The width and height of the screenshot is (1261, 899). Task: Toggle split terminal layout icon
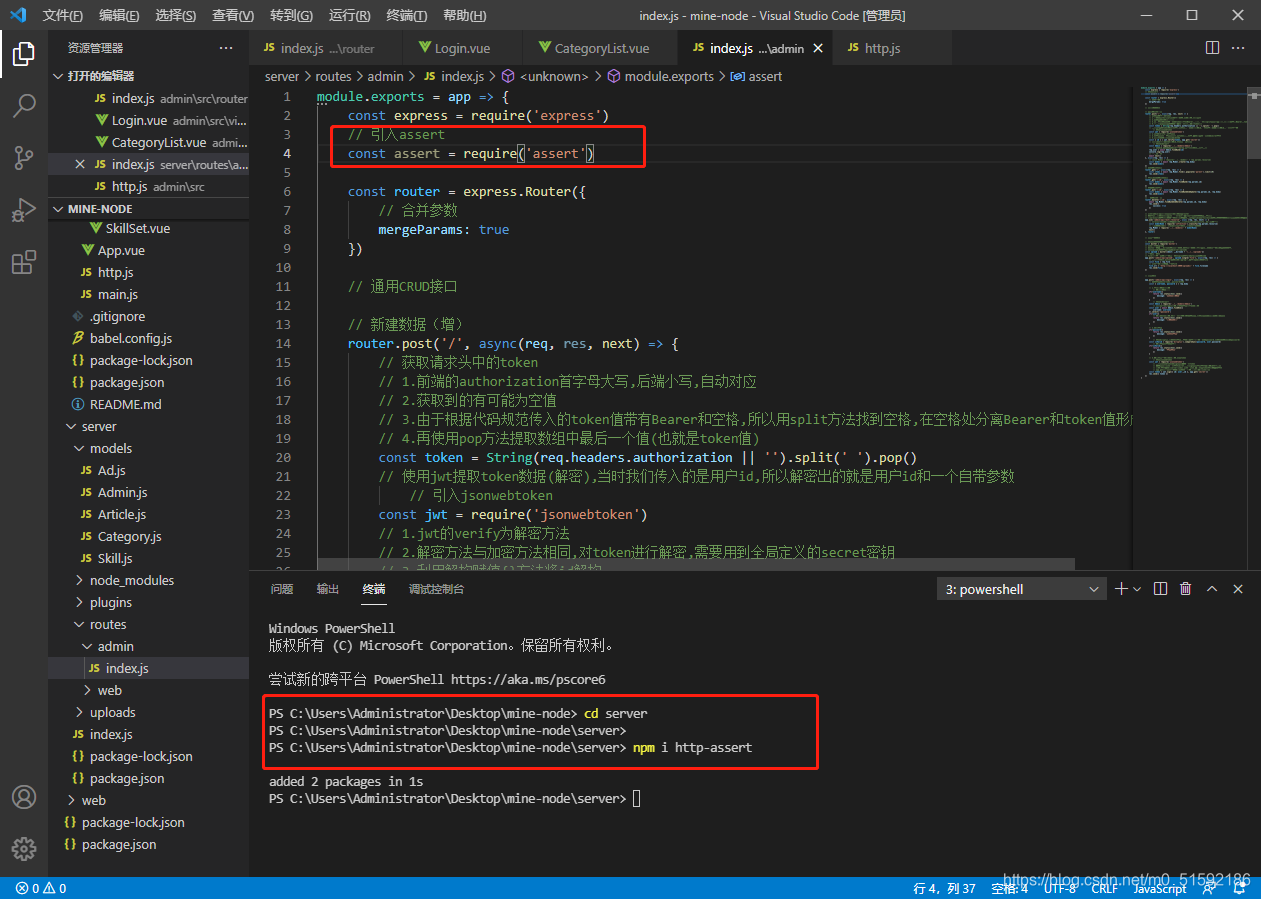tap(1160, 589)
